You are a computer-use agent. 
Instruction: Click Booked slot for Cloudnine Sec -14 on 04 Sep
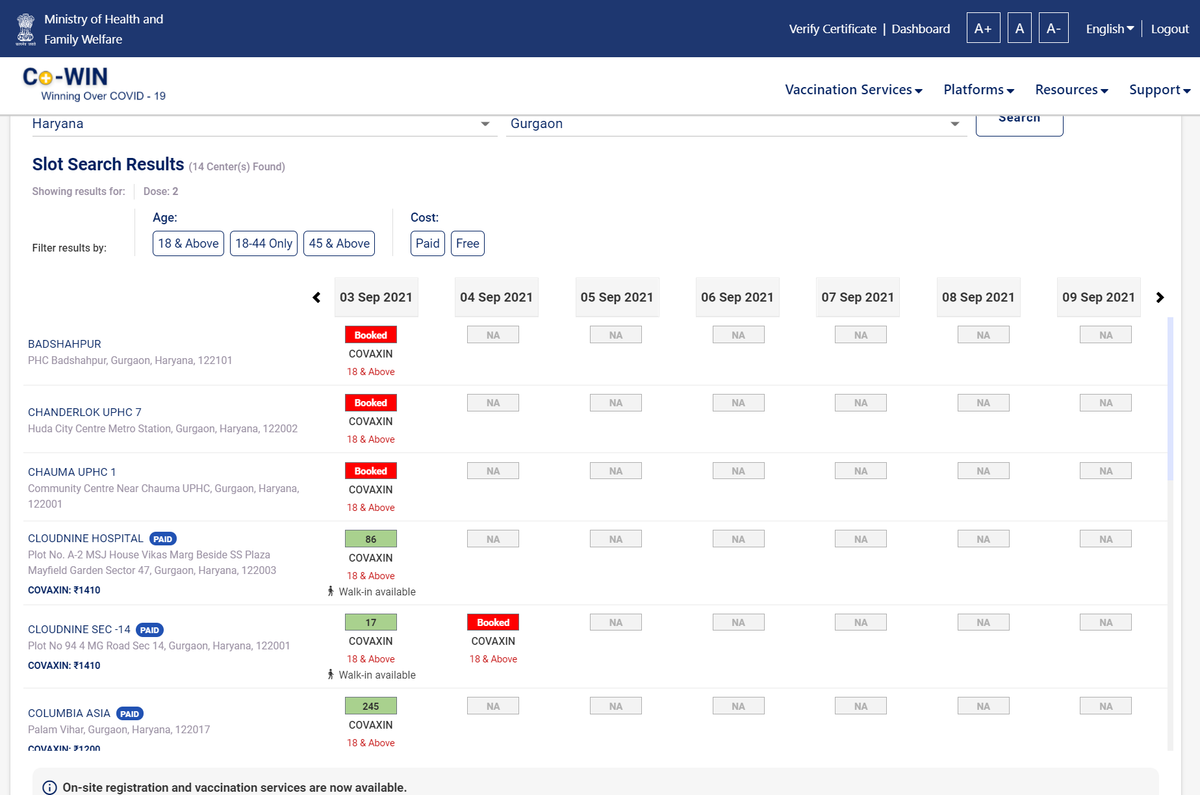point(493,622)
